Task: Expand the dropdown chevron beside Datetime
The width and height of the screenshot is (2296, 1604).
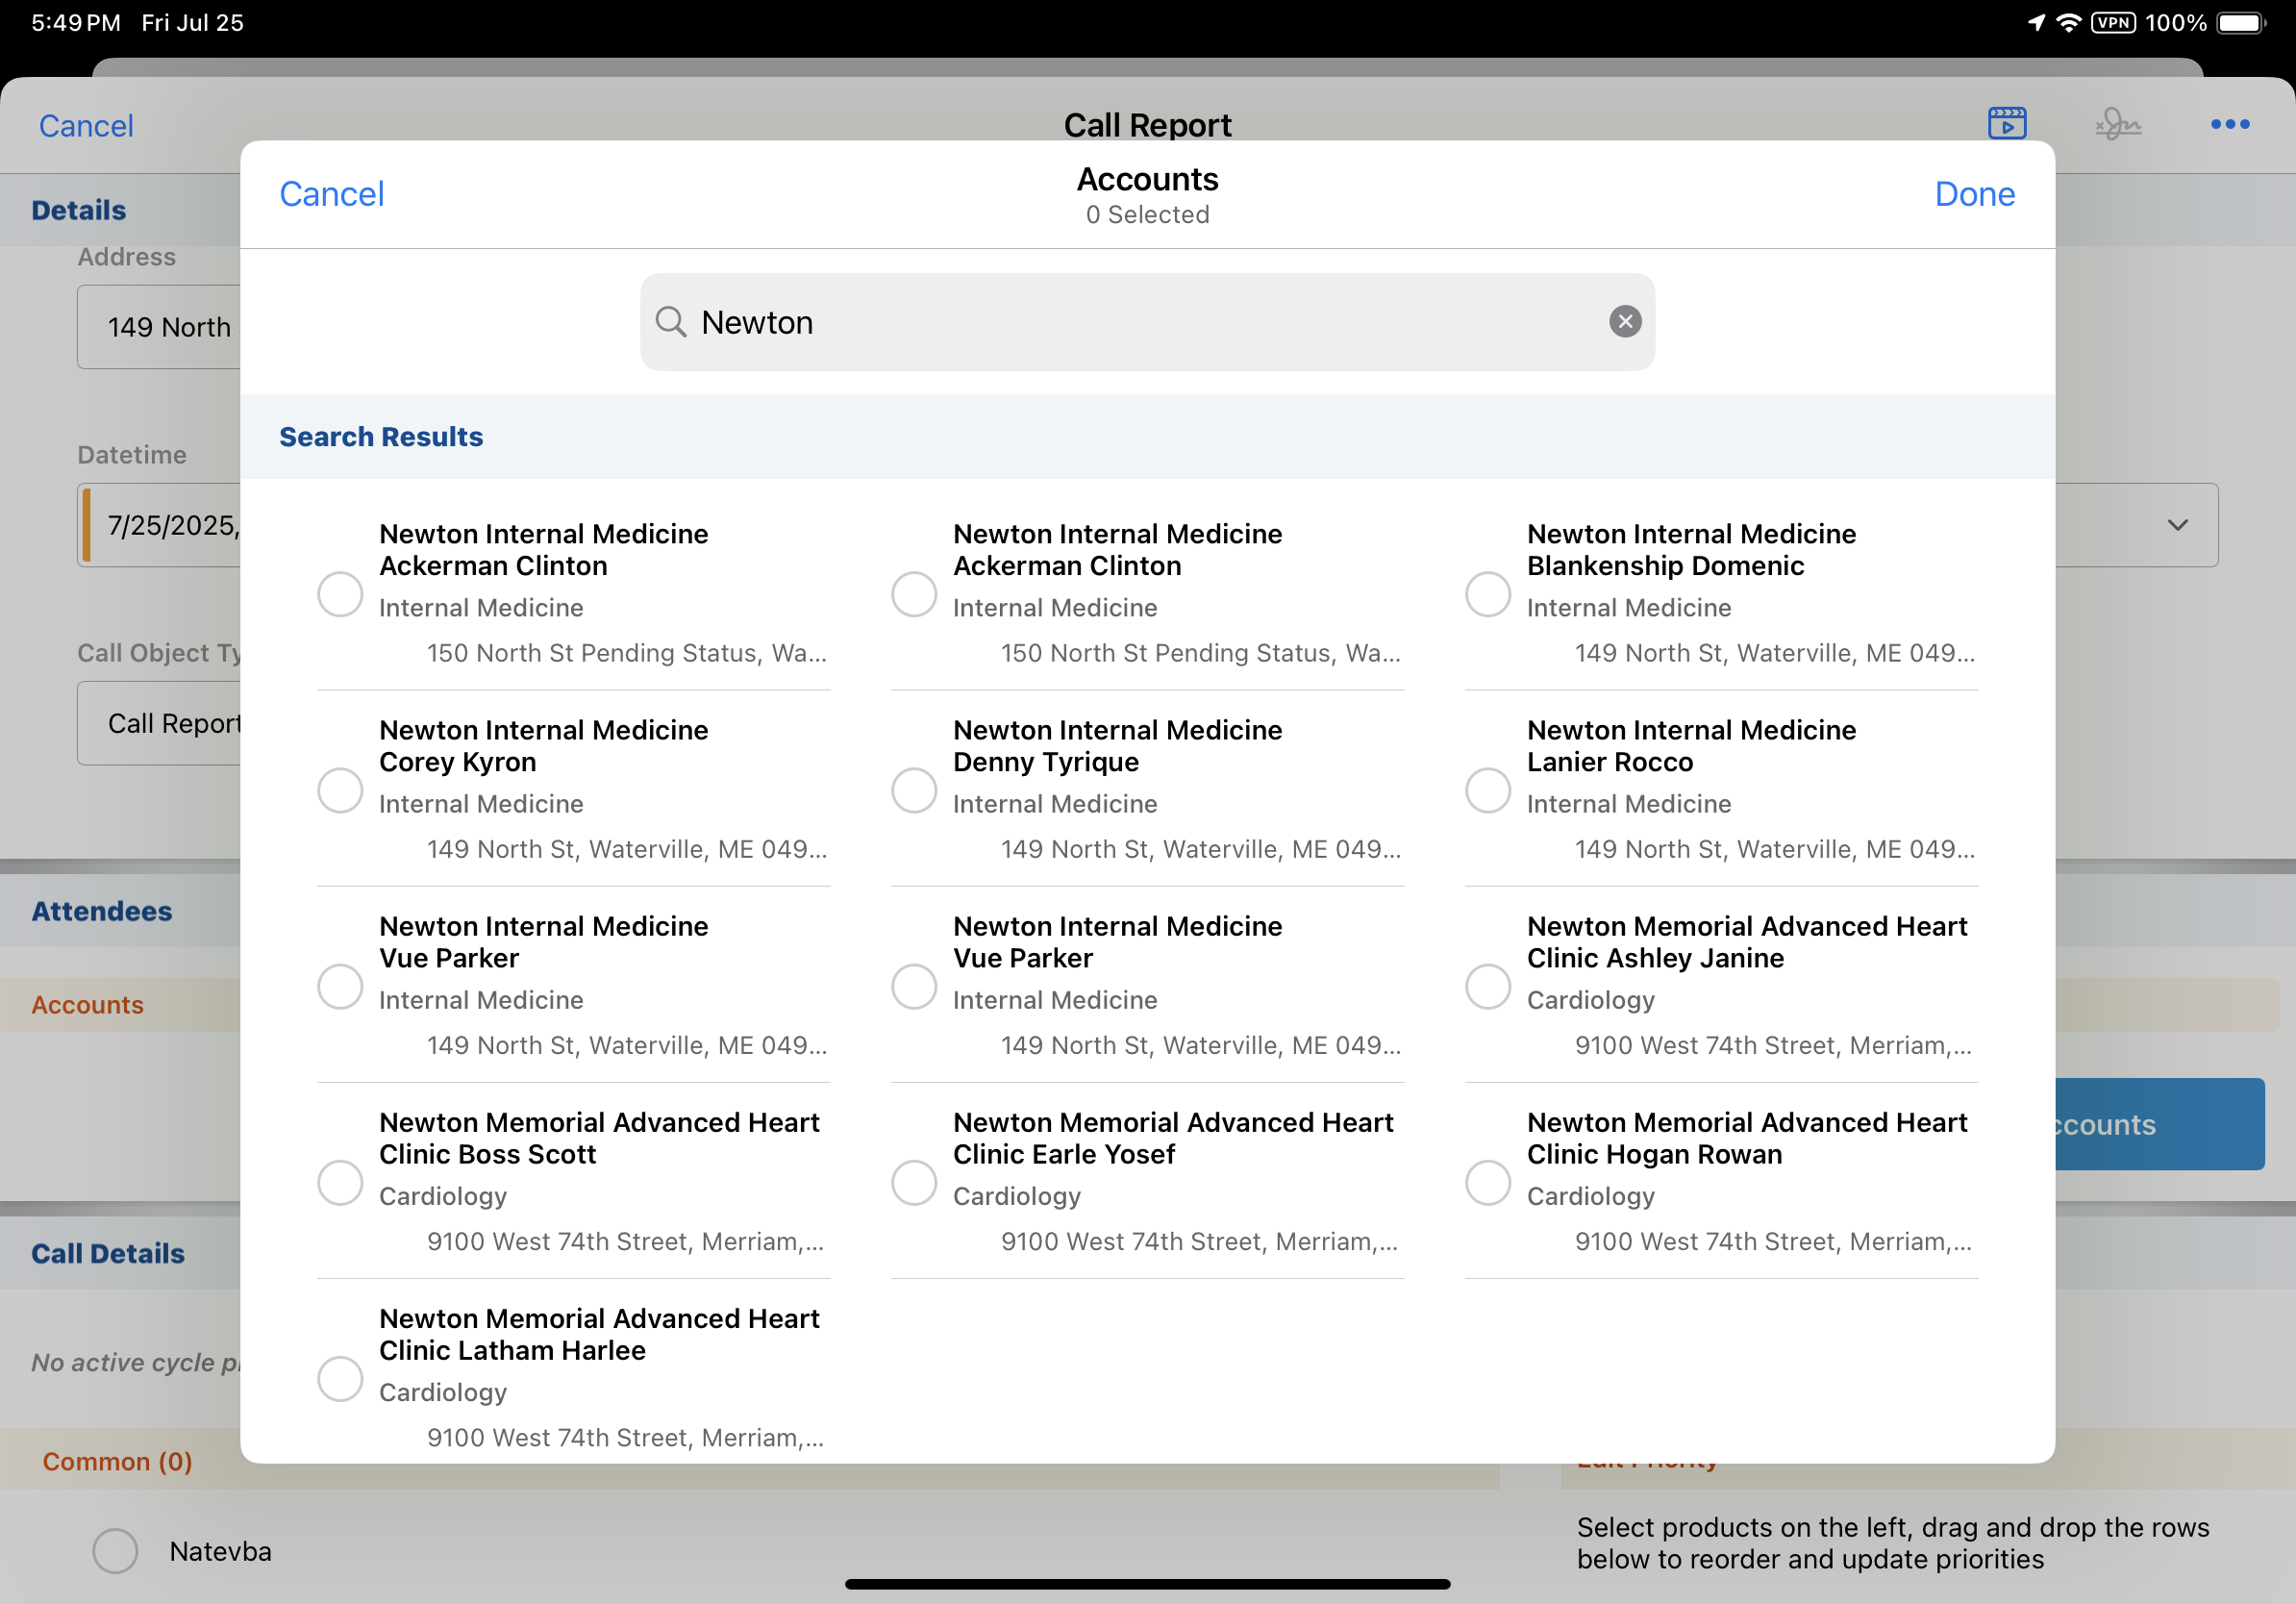Action: [x=2177, y=525]
